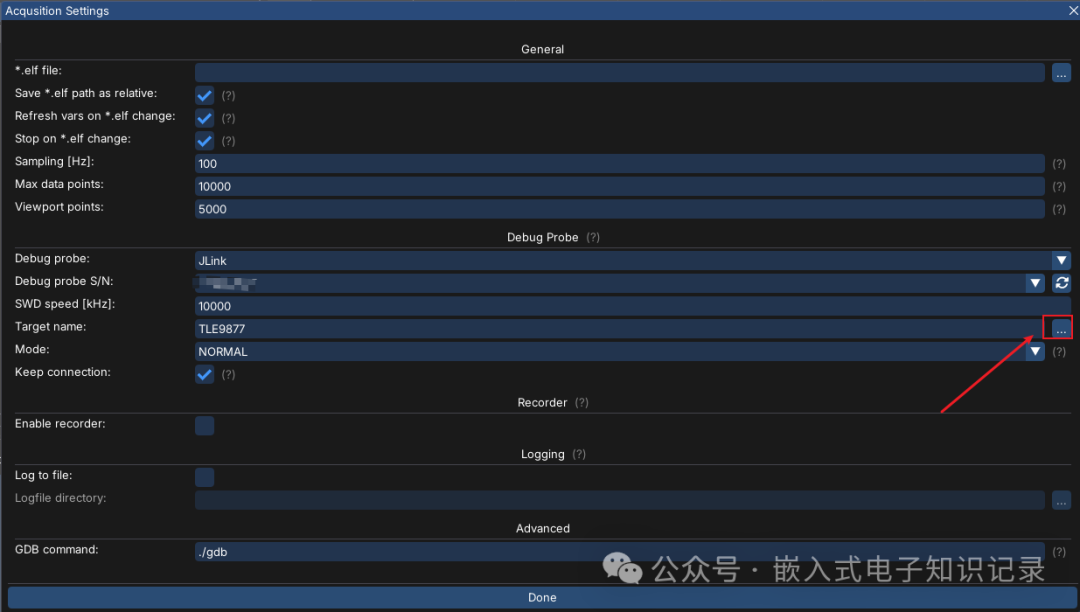
Task: Click help icon next to Debug Probe heading
Action: 592,238
